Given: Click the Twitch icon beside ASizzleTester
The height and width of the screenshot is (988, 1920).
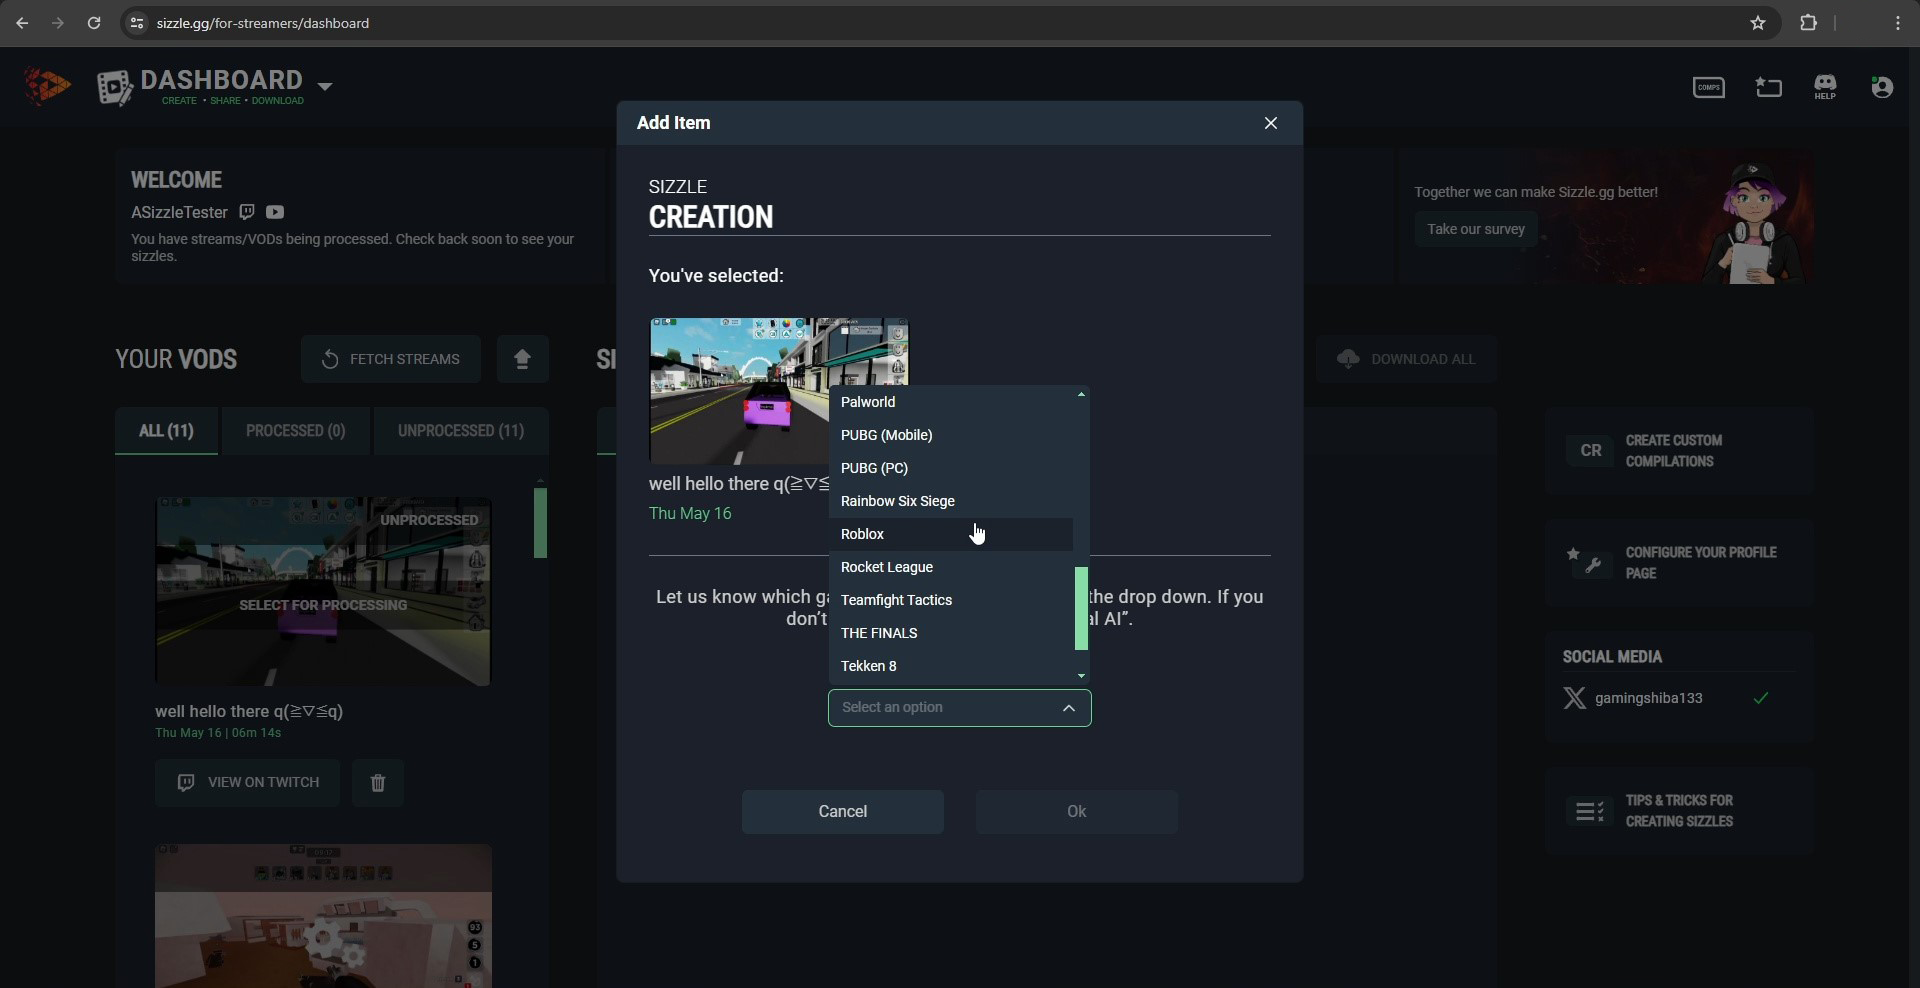Looking at the screenshot, I should (x=247, y=212).
